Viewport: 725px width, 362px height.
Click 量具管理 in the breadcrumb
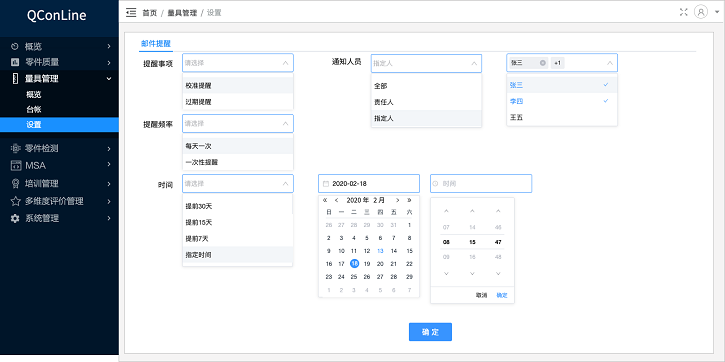(182, 13)
